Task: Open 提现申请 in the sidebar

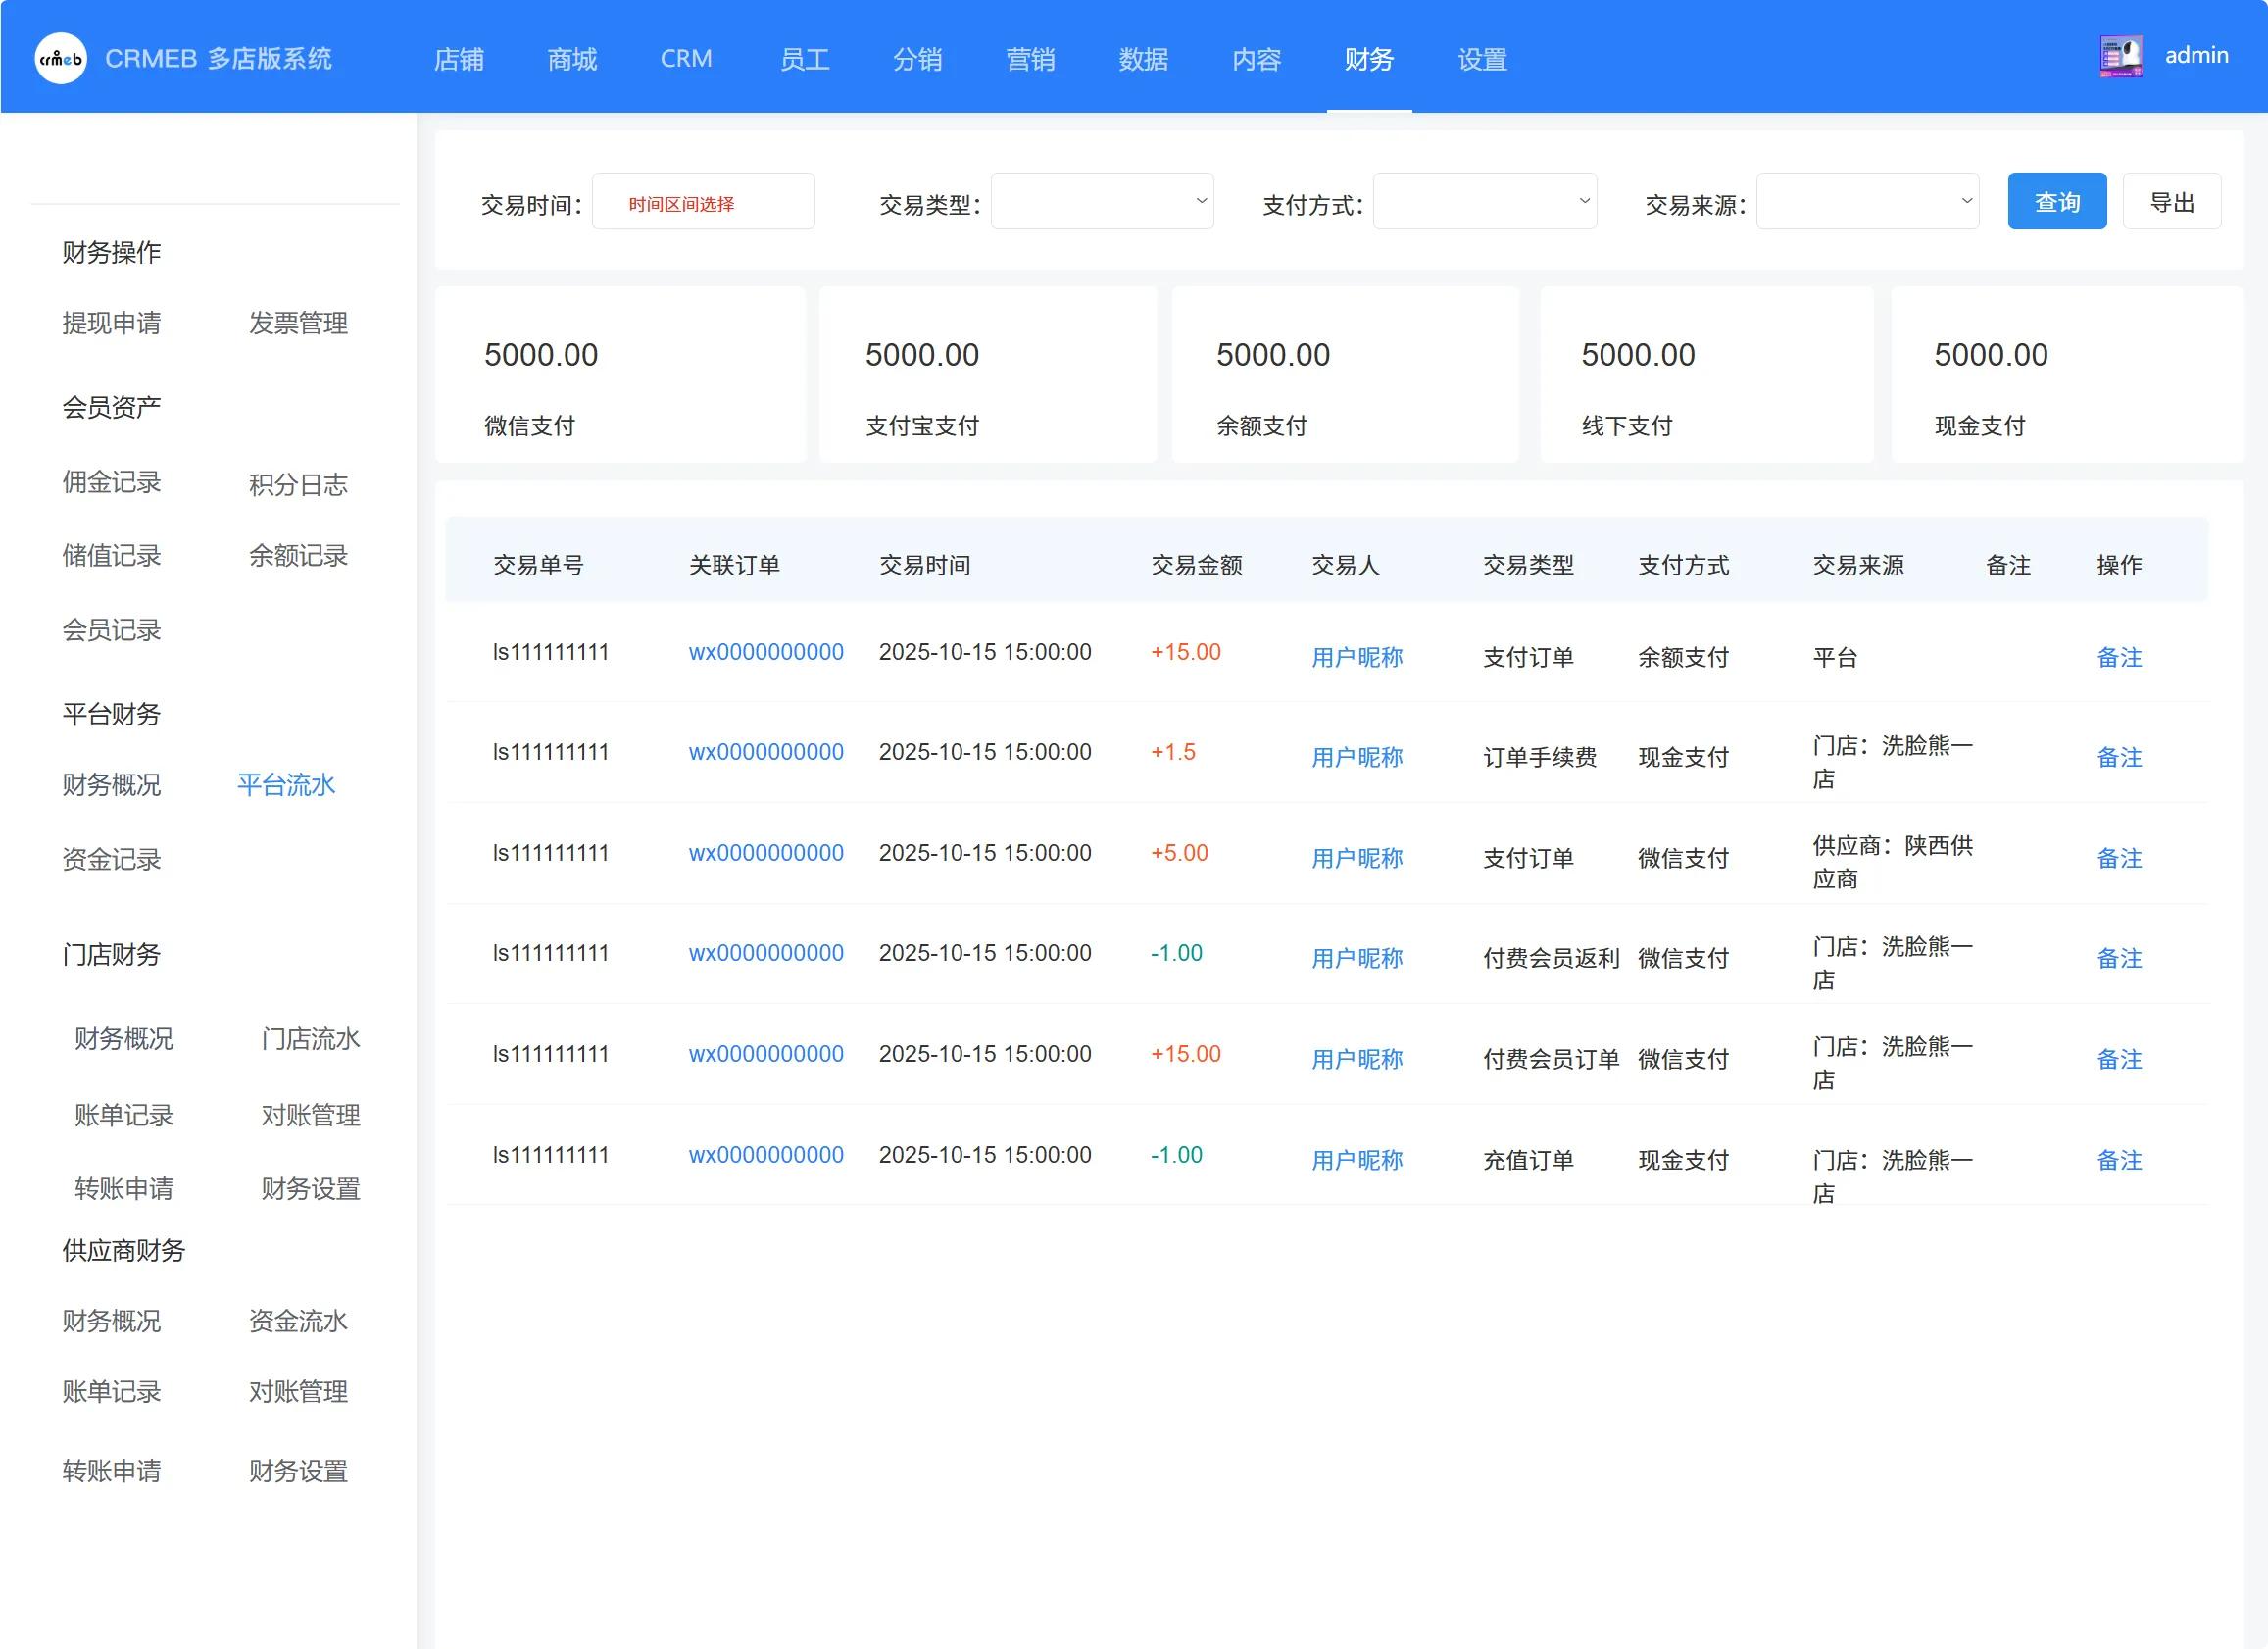Action: point(111,323)
